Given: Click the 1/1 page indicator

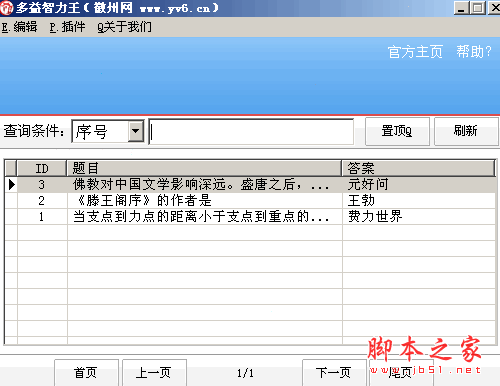Looking at the screenshot, I should tap(245, 373).
